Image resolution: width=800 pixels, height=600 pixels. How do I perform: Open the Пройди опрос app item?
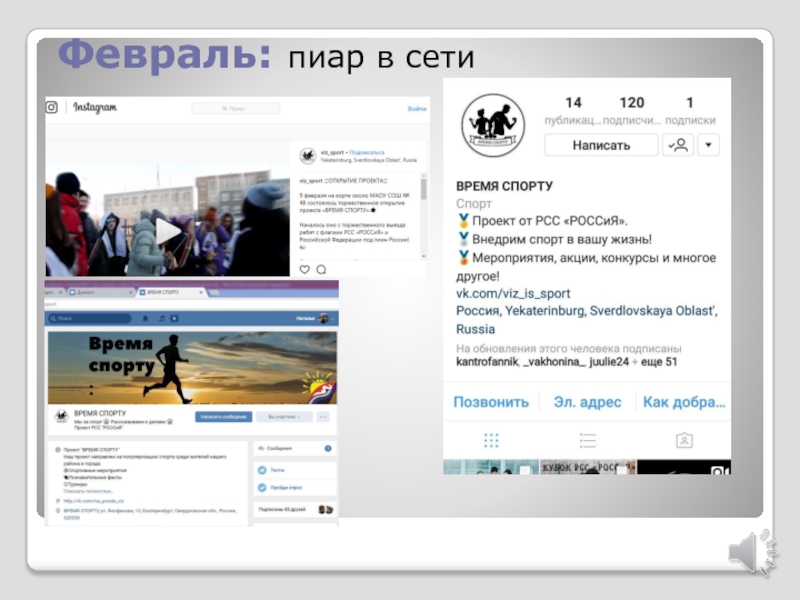coord(295,487)
